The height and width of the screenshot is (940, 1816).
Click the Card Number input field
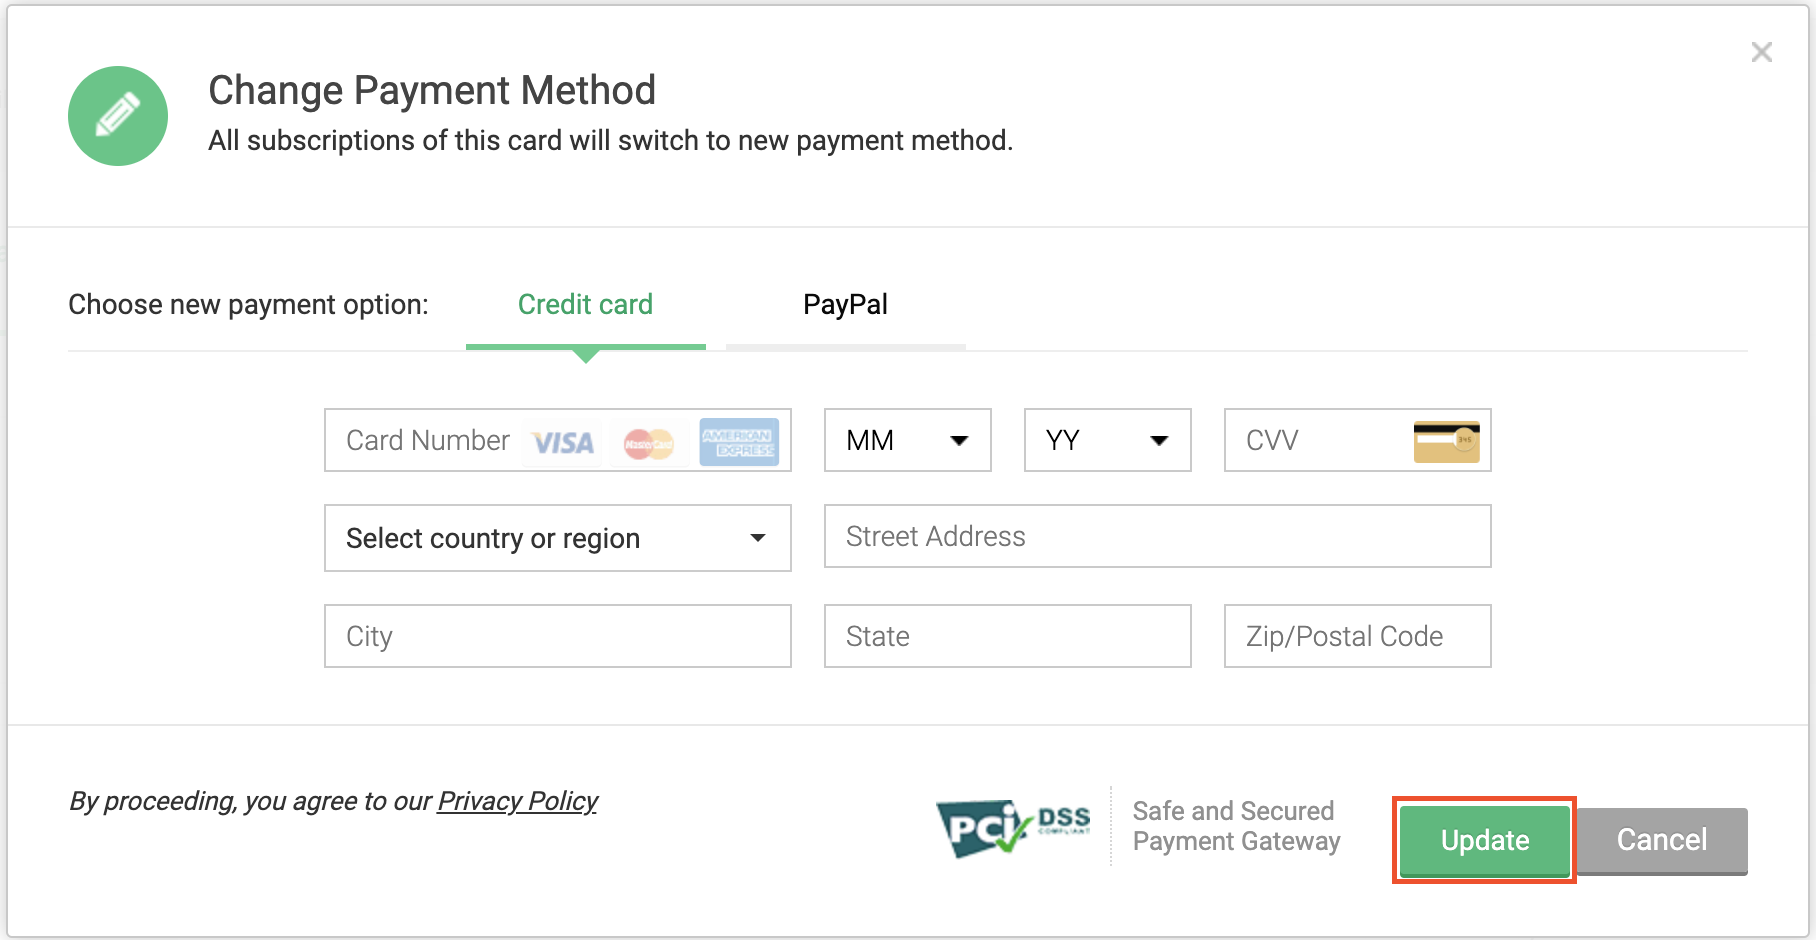(425, 440)
